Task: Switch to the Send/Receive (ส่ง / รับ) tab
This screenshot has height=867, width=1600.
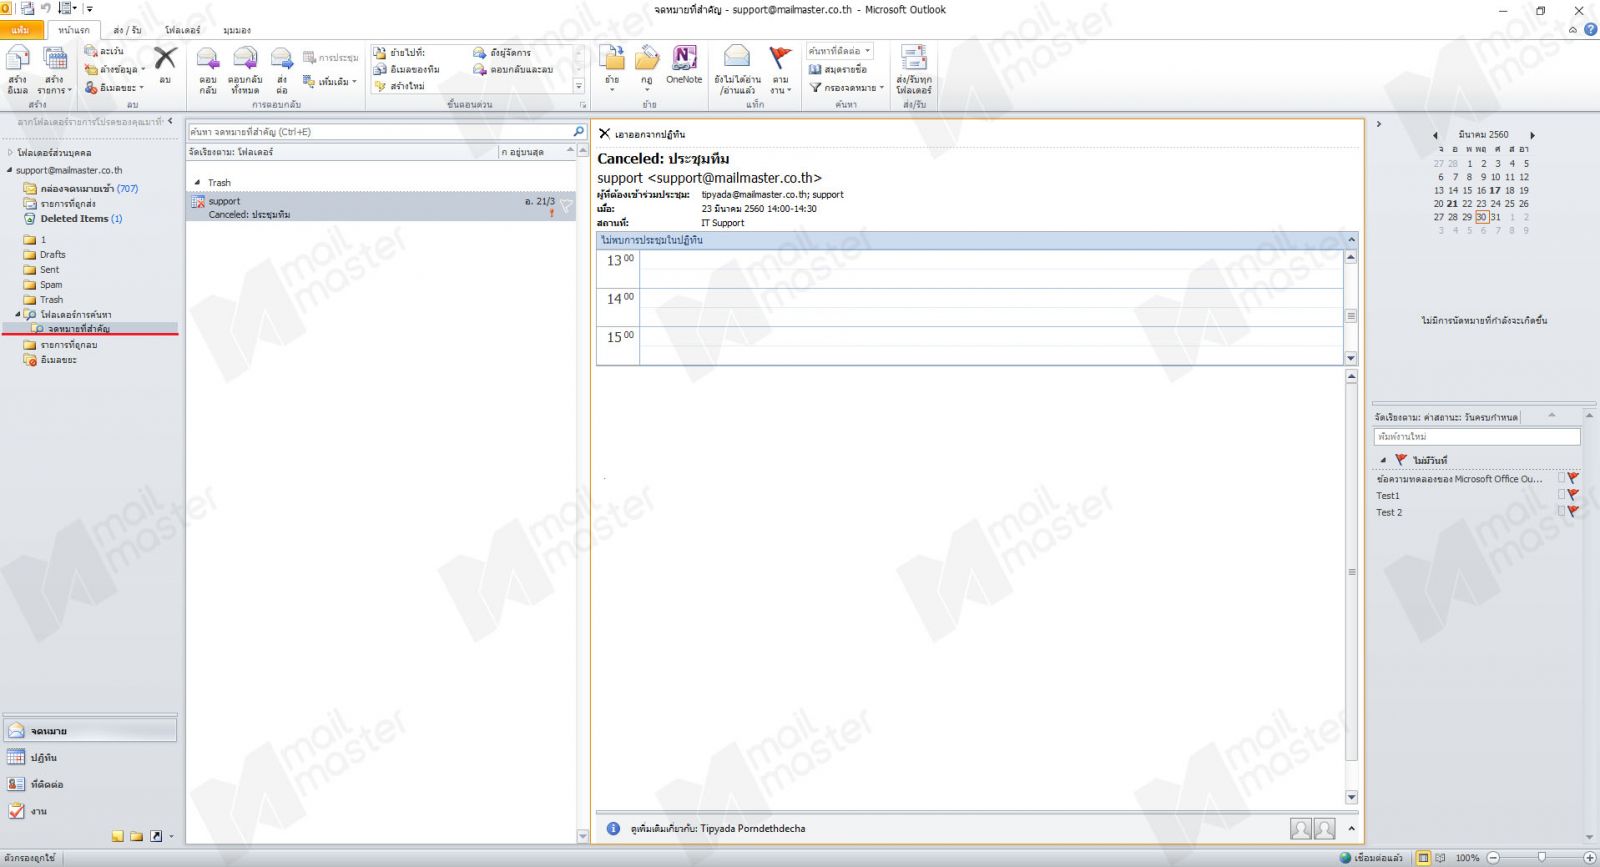Action: click(x=127, y=30)
